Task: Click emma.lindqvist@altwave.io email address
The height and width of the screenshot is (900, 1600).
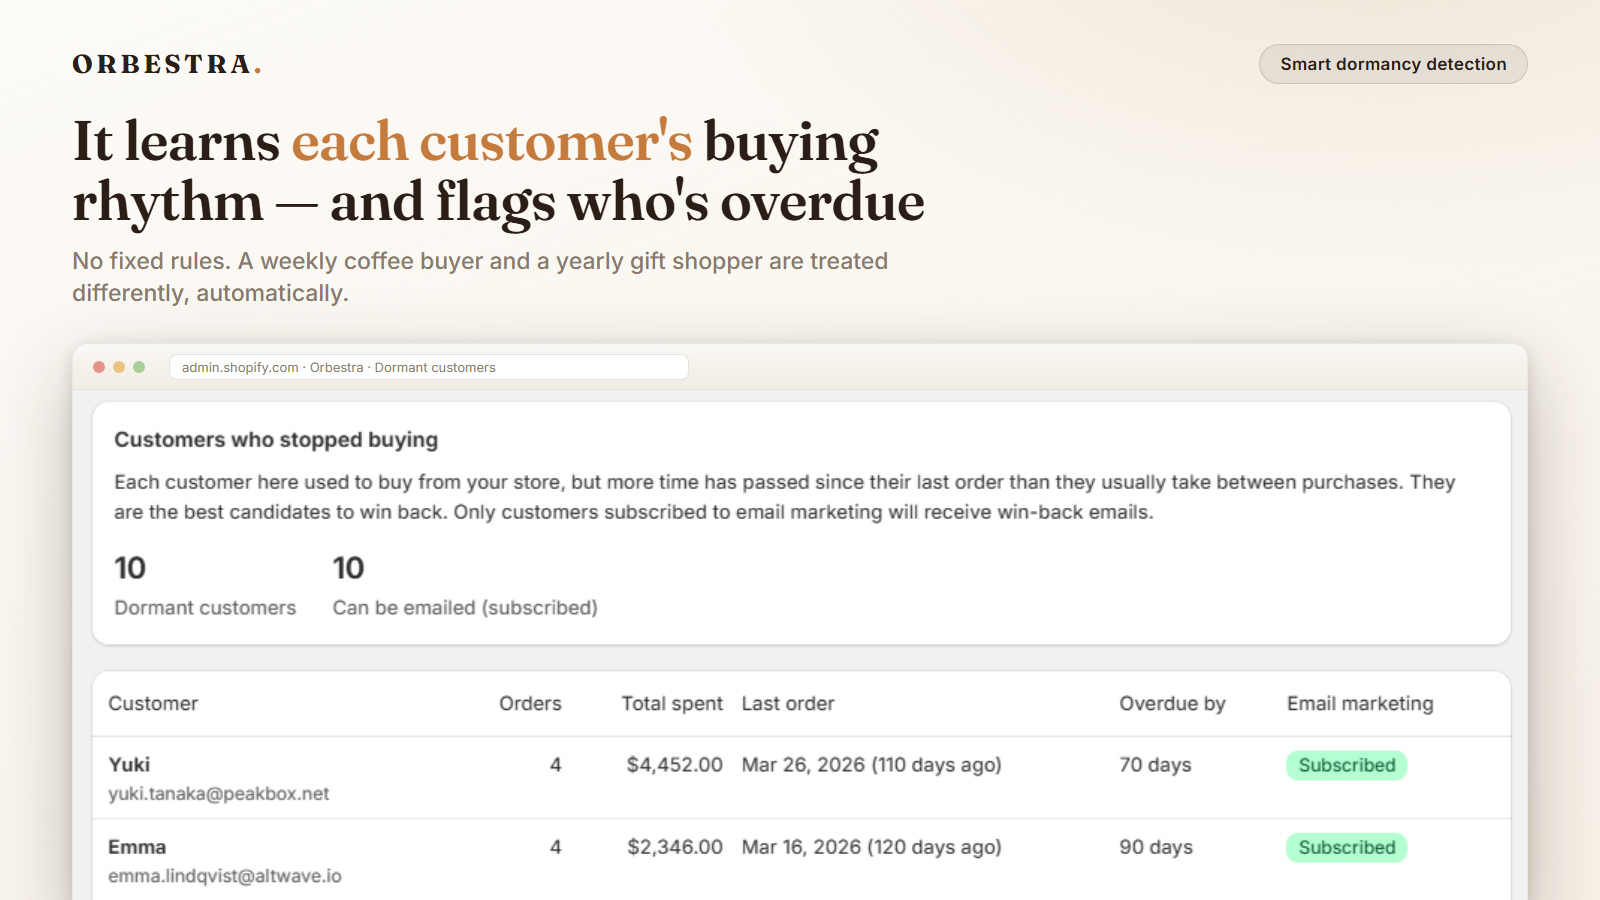Action: click(225, 875)
